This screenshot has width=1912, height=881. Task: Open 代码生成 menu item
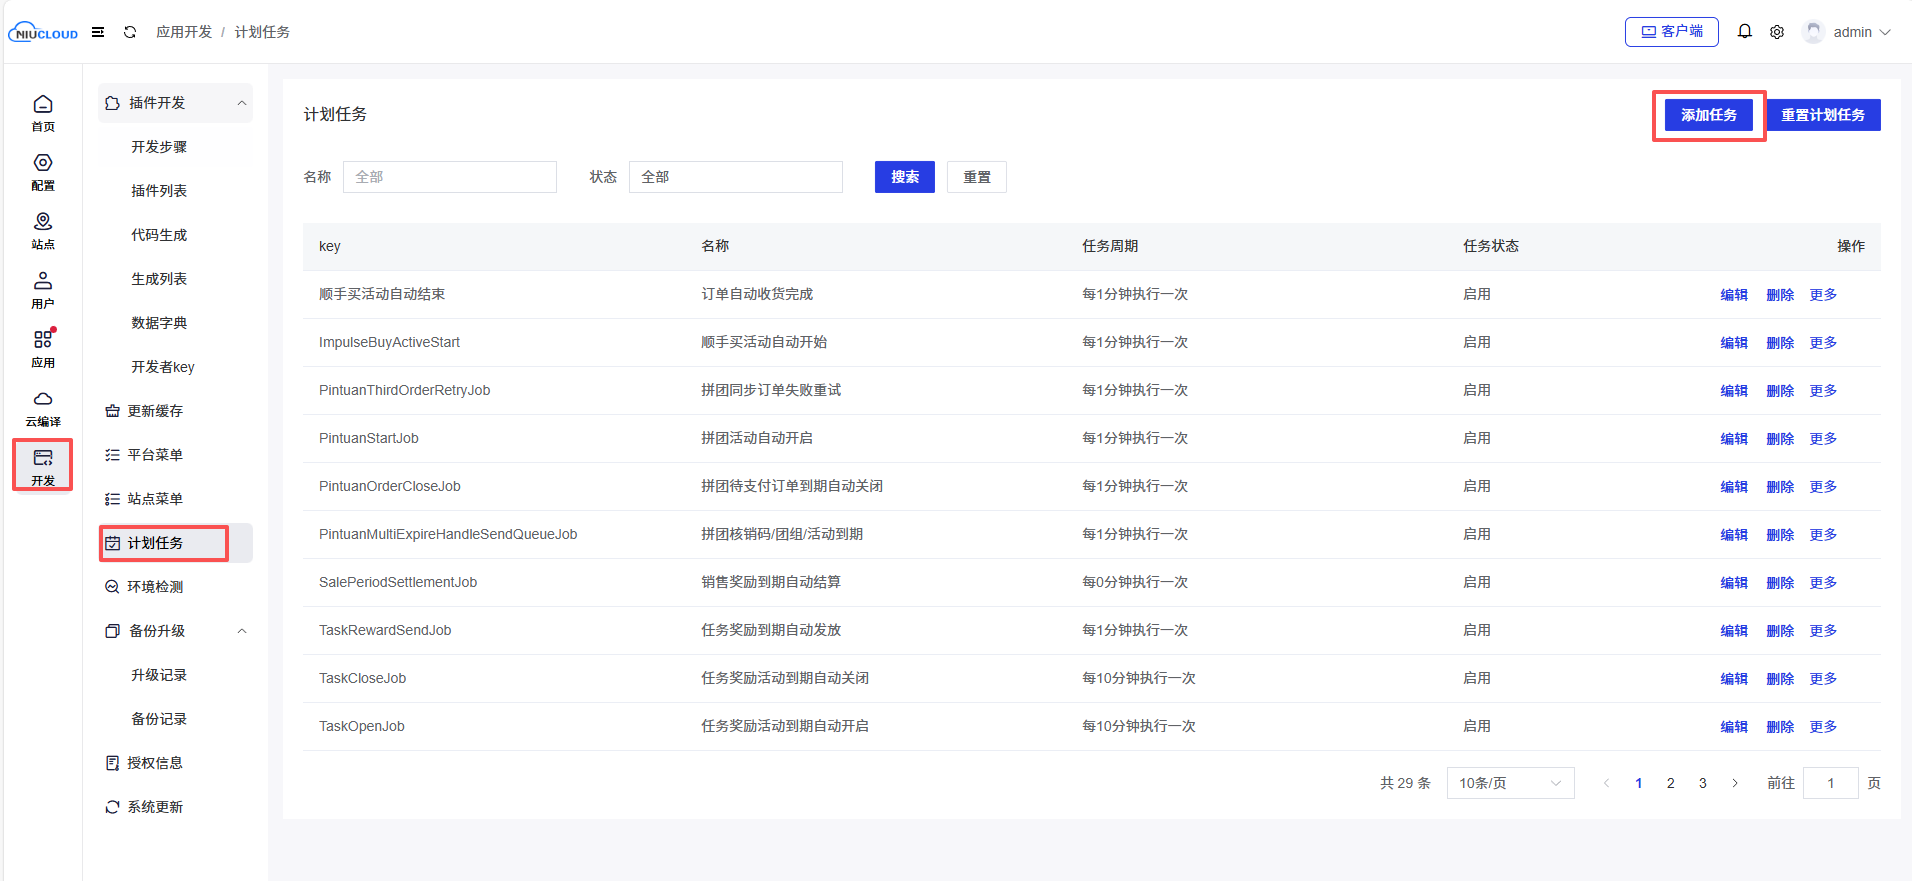(x=159, y=235)
